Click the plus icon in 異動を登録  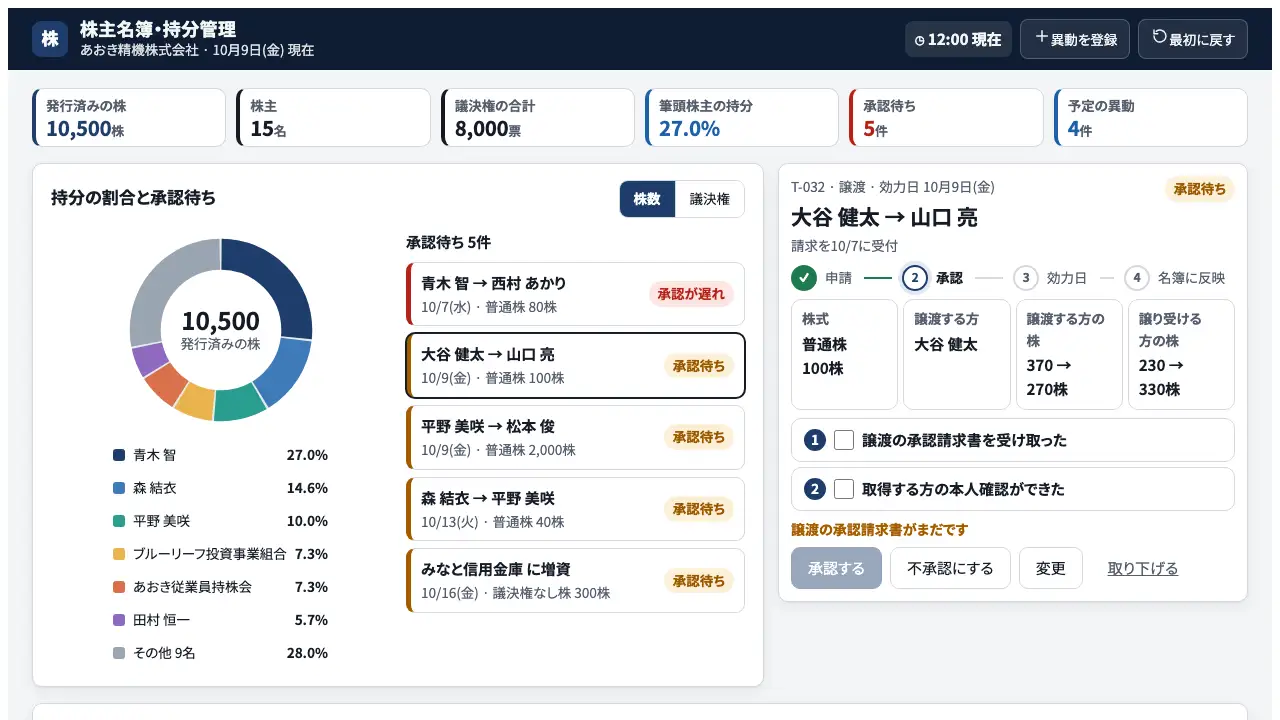pos(1042,37)
